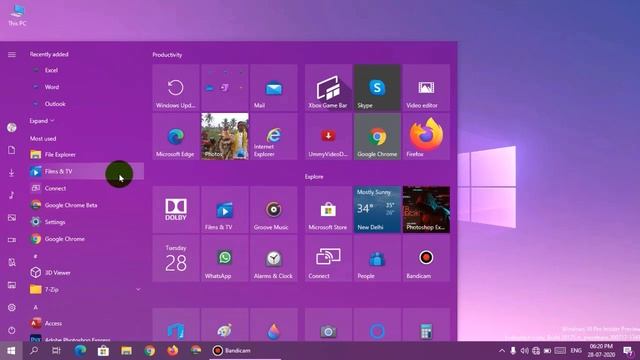Launch the Microsoft Edge tile
The height and width of the screenshot is (360, 640).
pos(176,136)
